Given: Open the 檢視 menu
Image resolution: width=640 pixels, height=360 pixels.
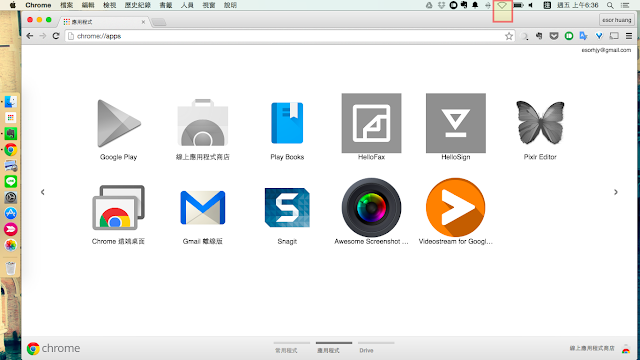Looking at the screenshot, I should click(x=109, y=5).
